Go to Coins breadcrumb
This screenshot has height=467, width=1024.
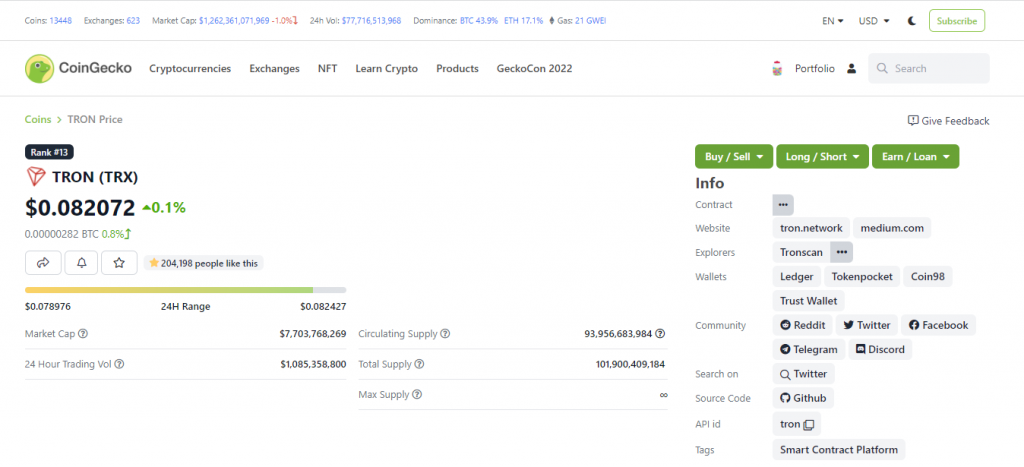[x=38, y=120]
